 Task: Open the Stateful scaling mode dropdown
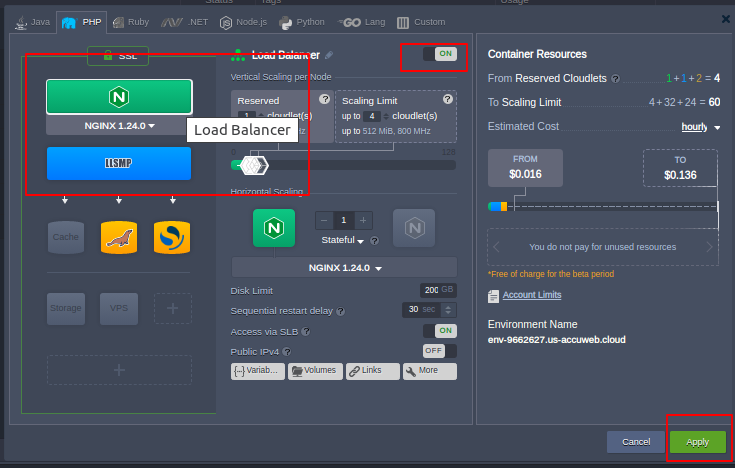click(x=344, y=240)
